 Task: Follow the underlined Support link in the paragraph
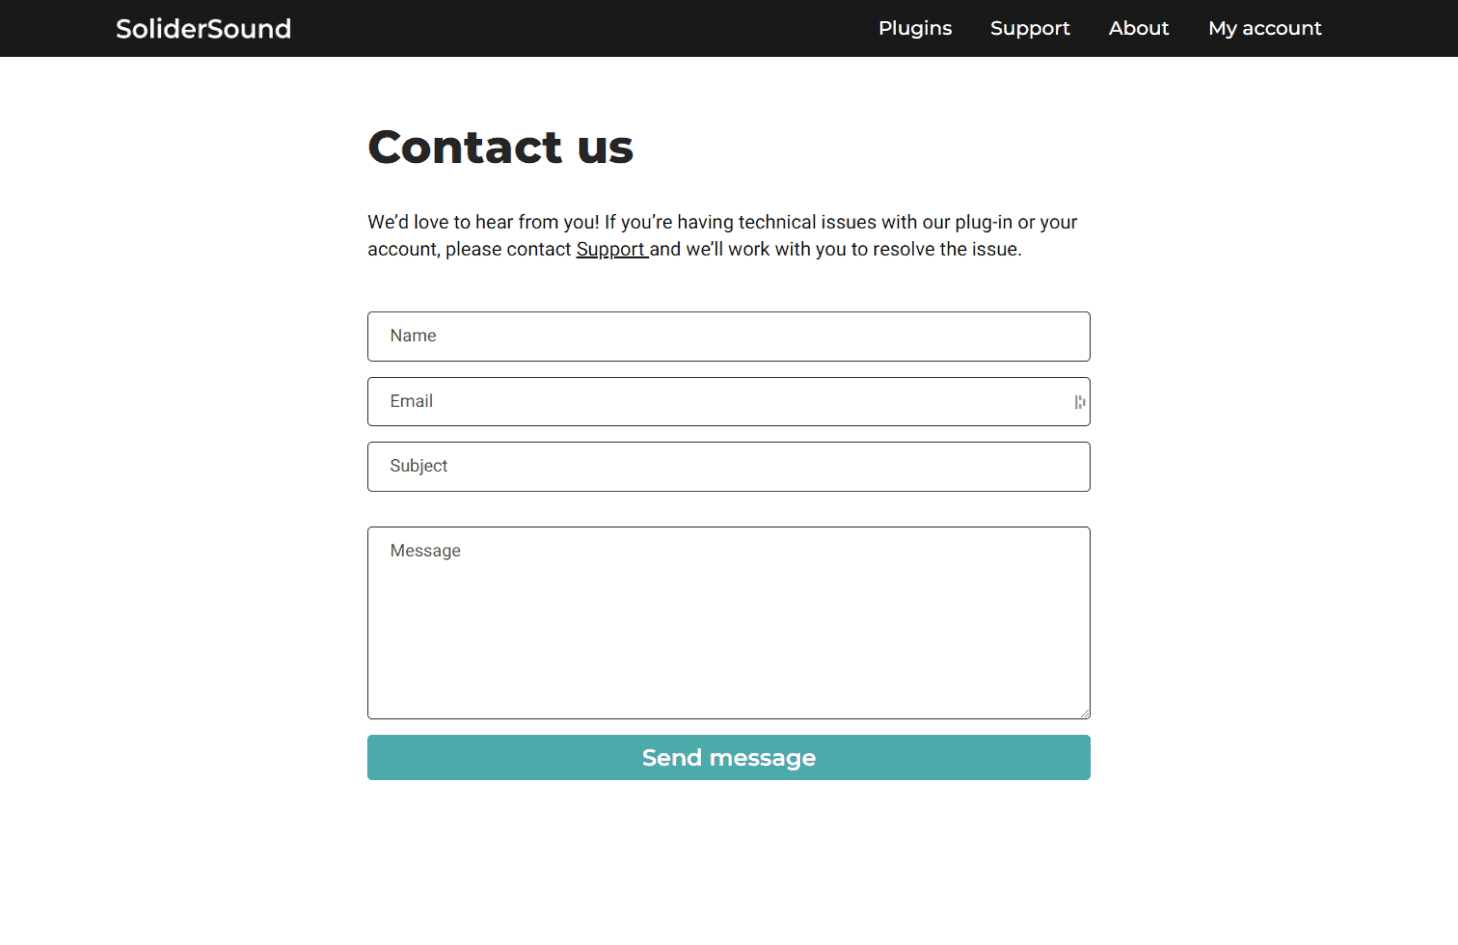611,250
